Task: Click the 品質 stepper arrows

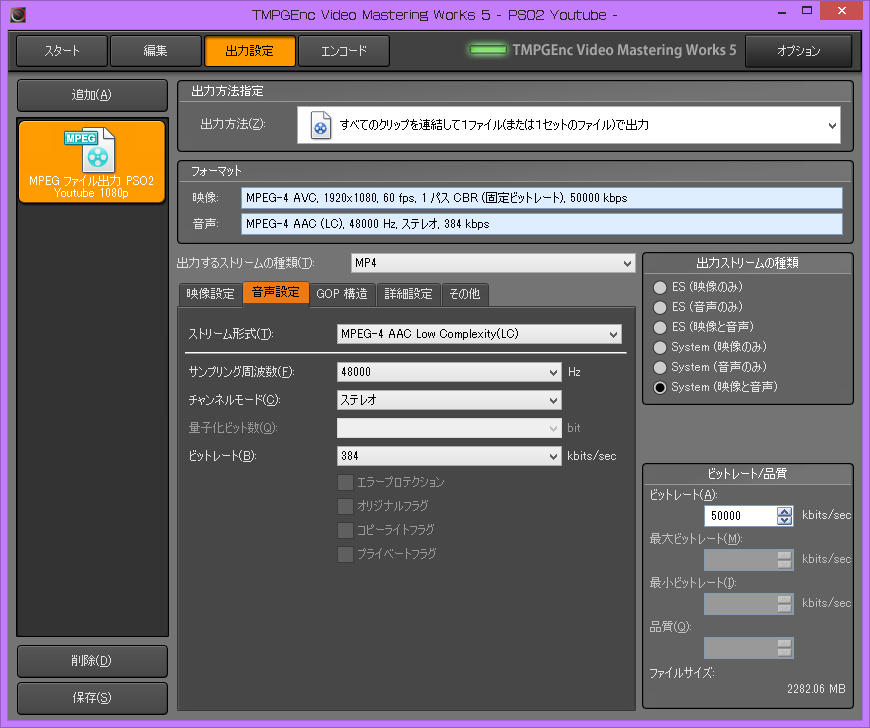Action: (785, 648)
